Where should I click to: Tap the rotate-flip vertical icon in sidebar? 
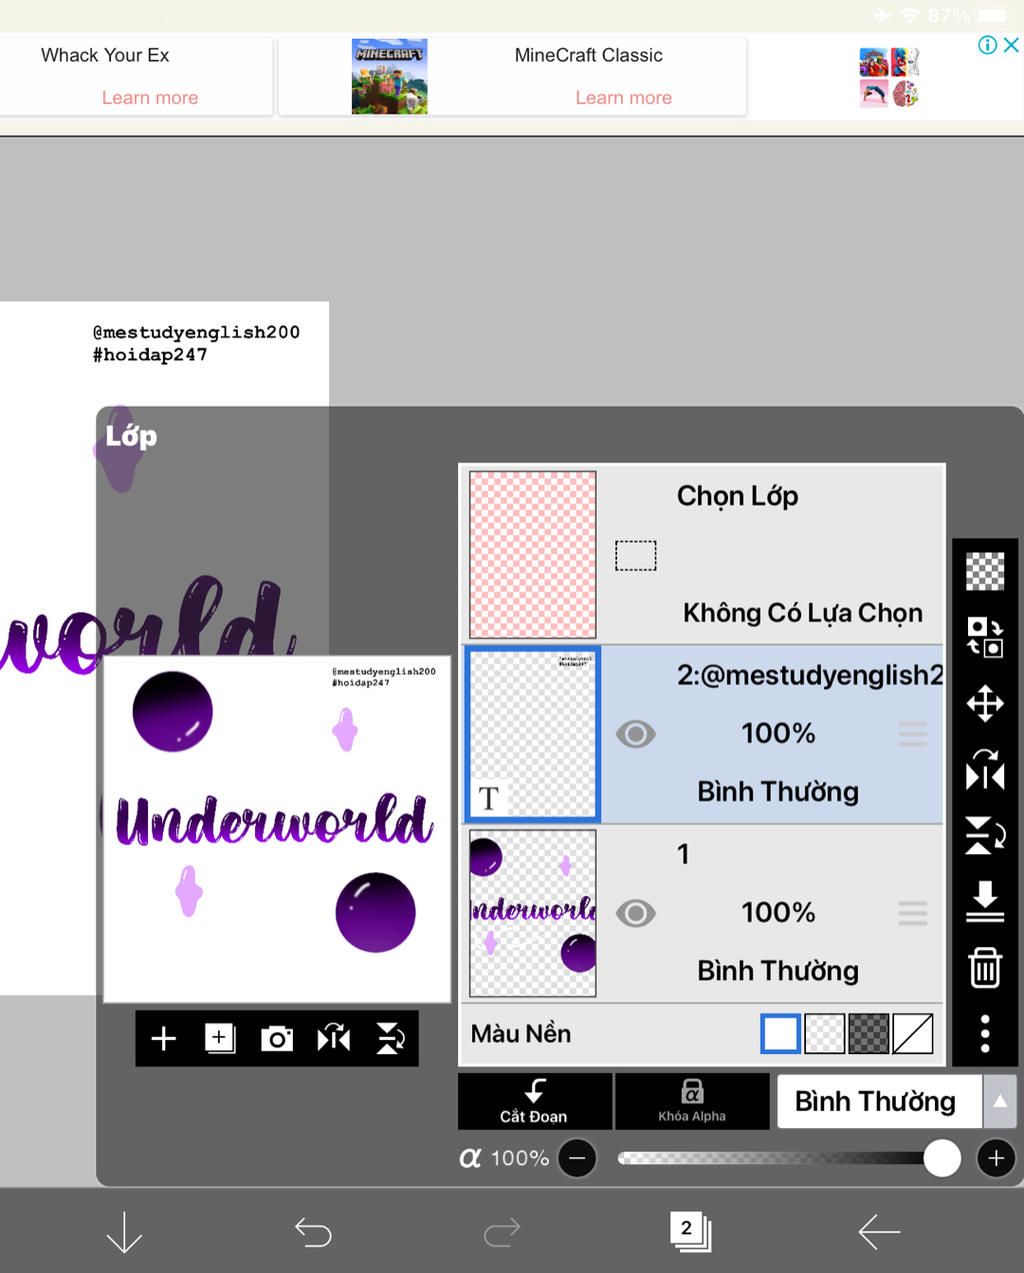click(985, 835)
